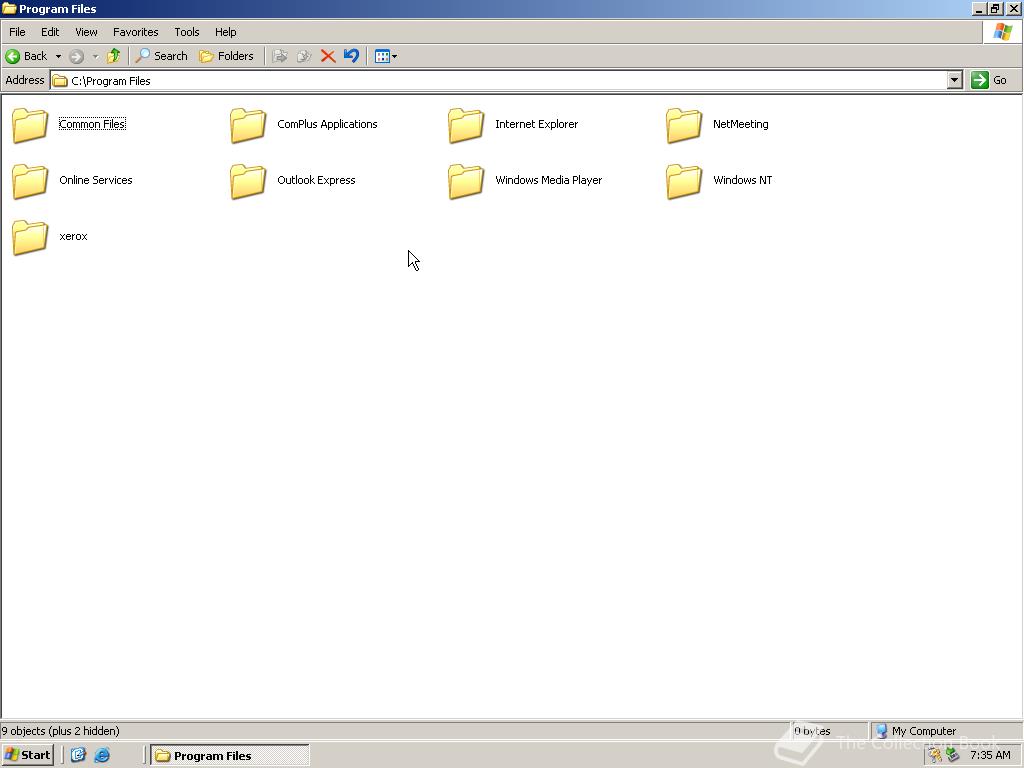Go up one folder level
The width and height of the screenshot is (1024, 768).
pos(114,56)
